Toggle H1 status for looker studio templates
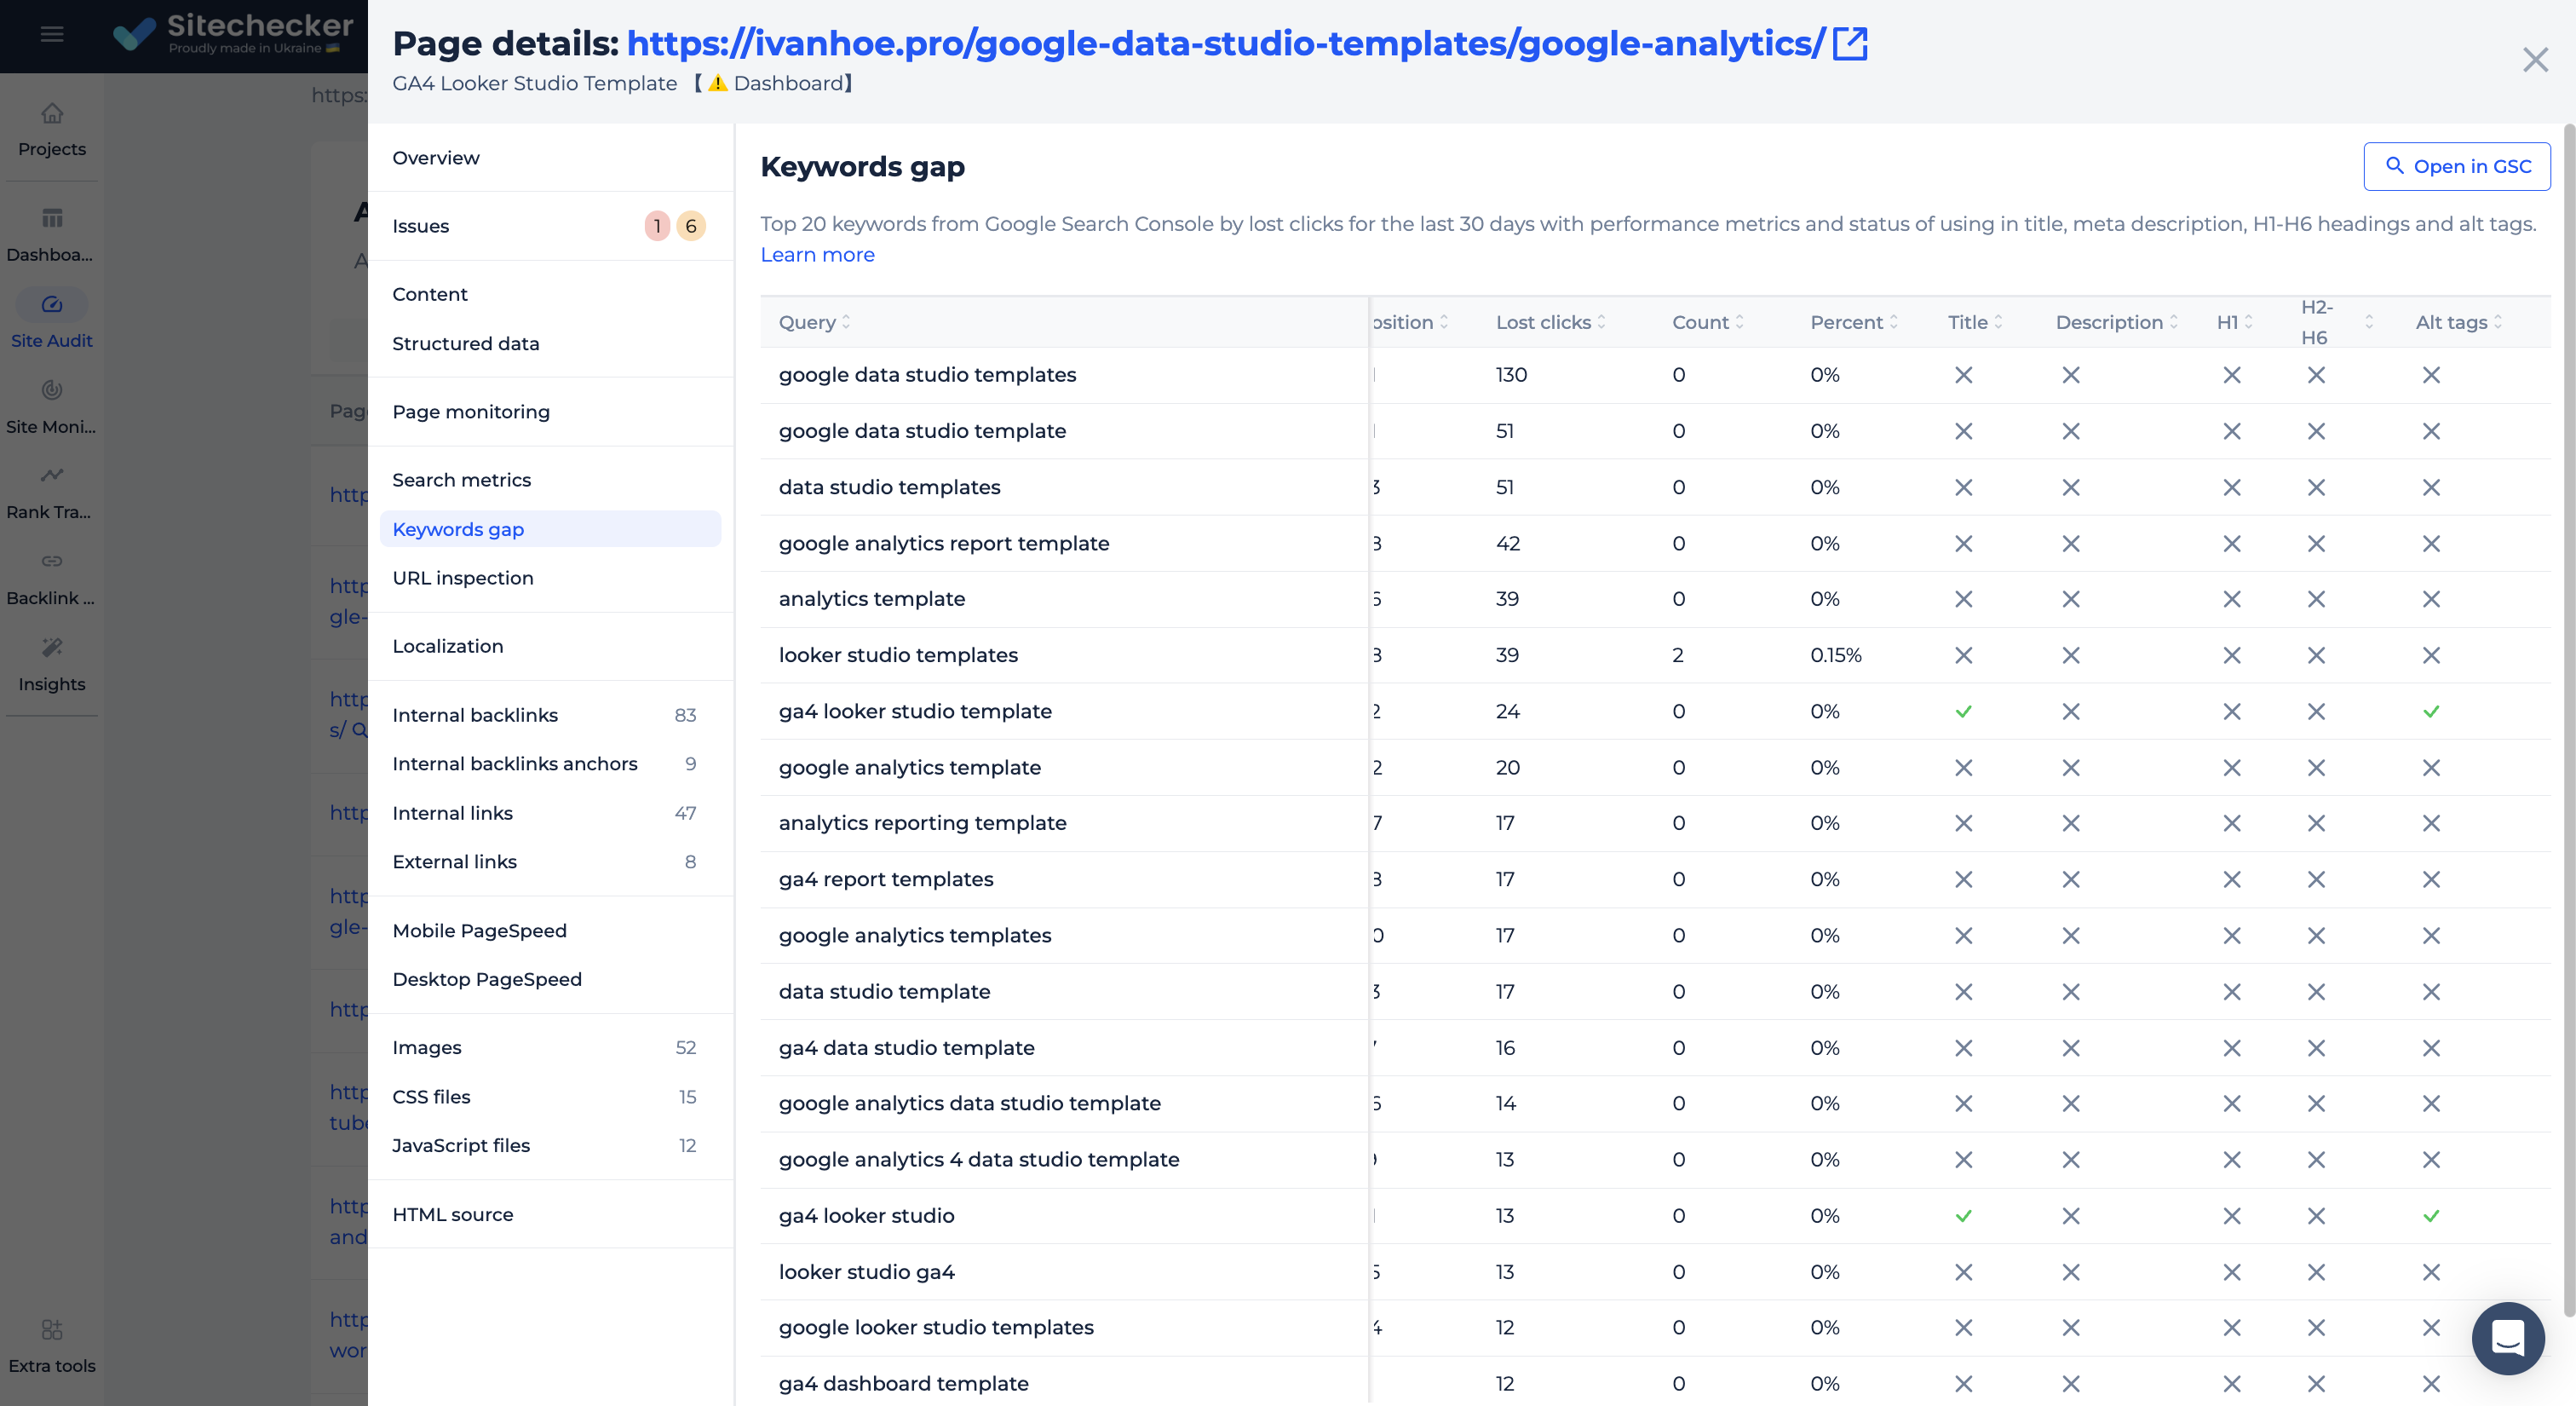 coord(2230,654)
